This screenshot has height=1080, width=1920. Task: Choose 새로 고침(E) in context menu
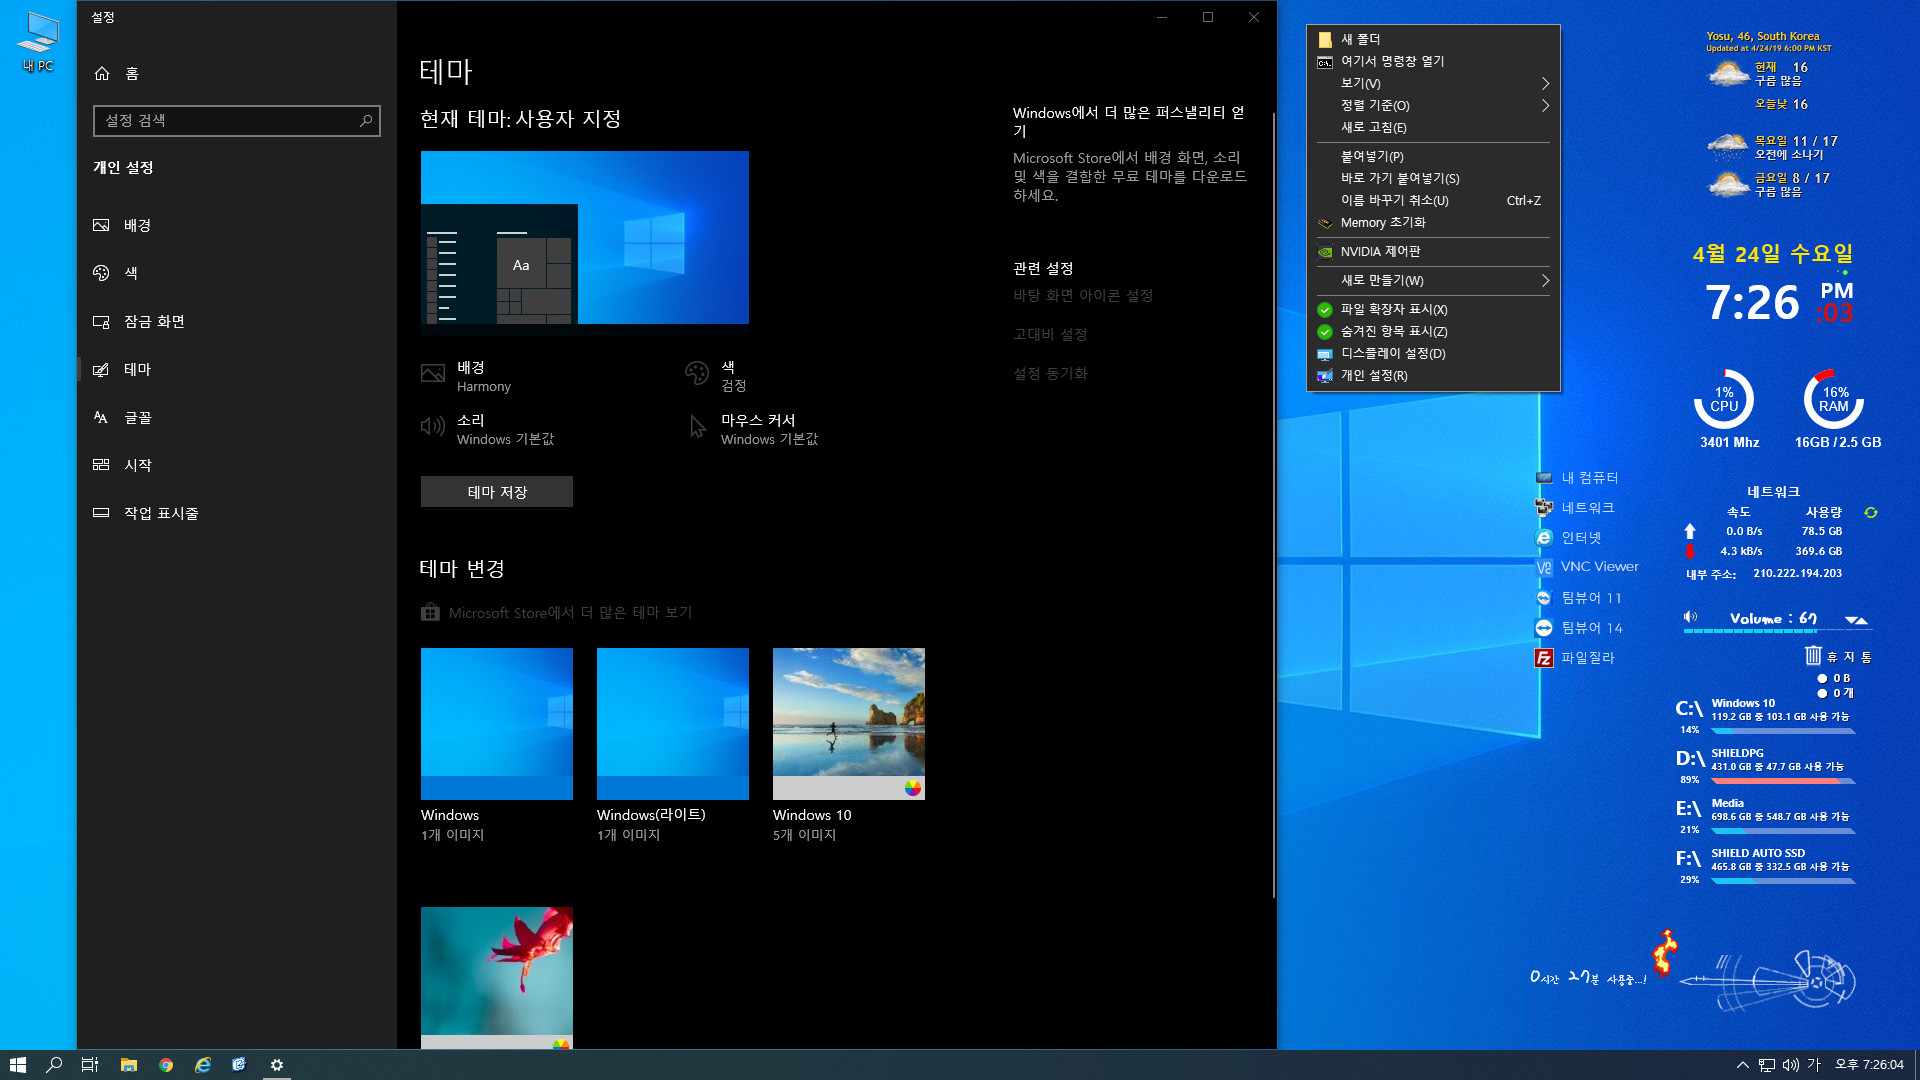coord(1433,128)
